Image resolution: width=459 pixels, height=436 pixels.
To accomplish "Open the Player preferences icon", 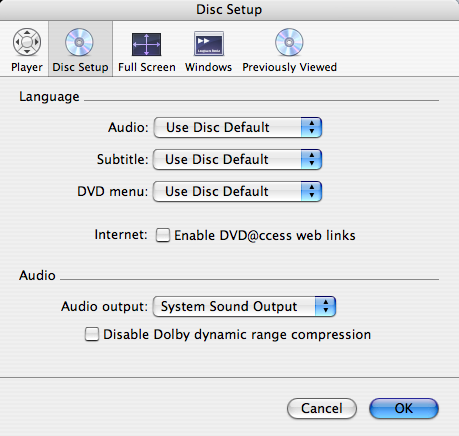I will pos(27,42).
